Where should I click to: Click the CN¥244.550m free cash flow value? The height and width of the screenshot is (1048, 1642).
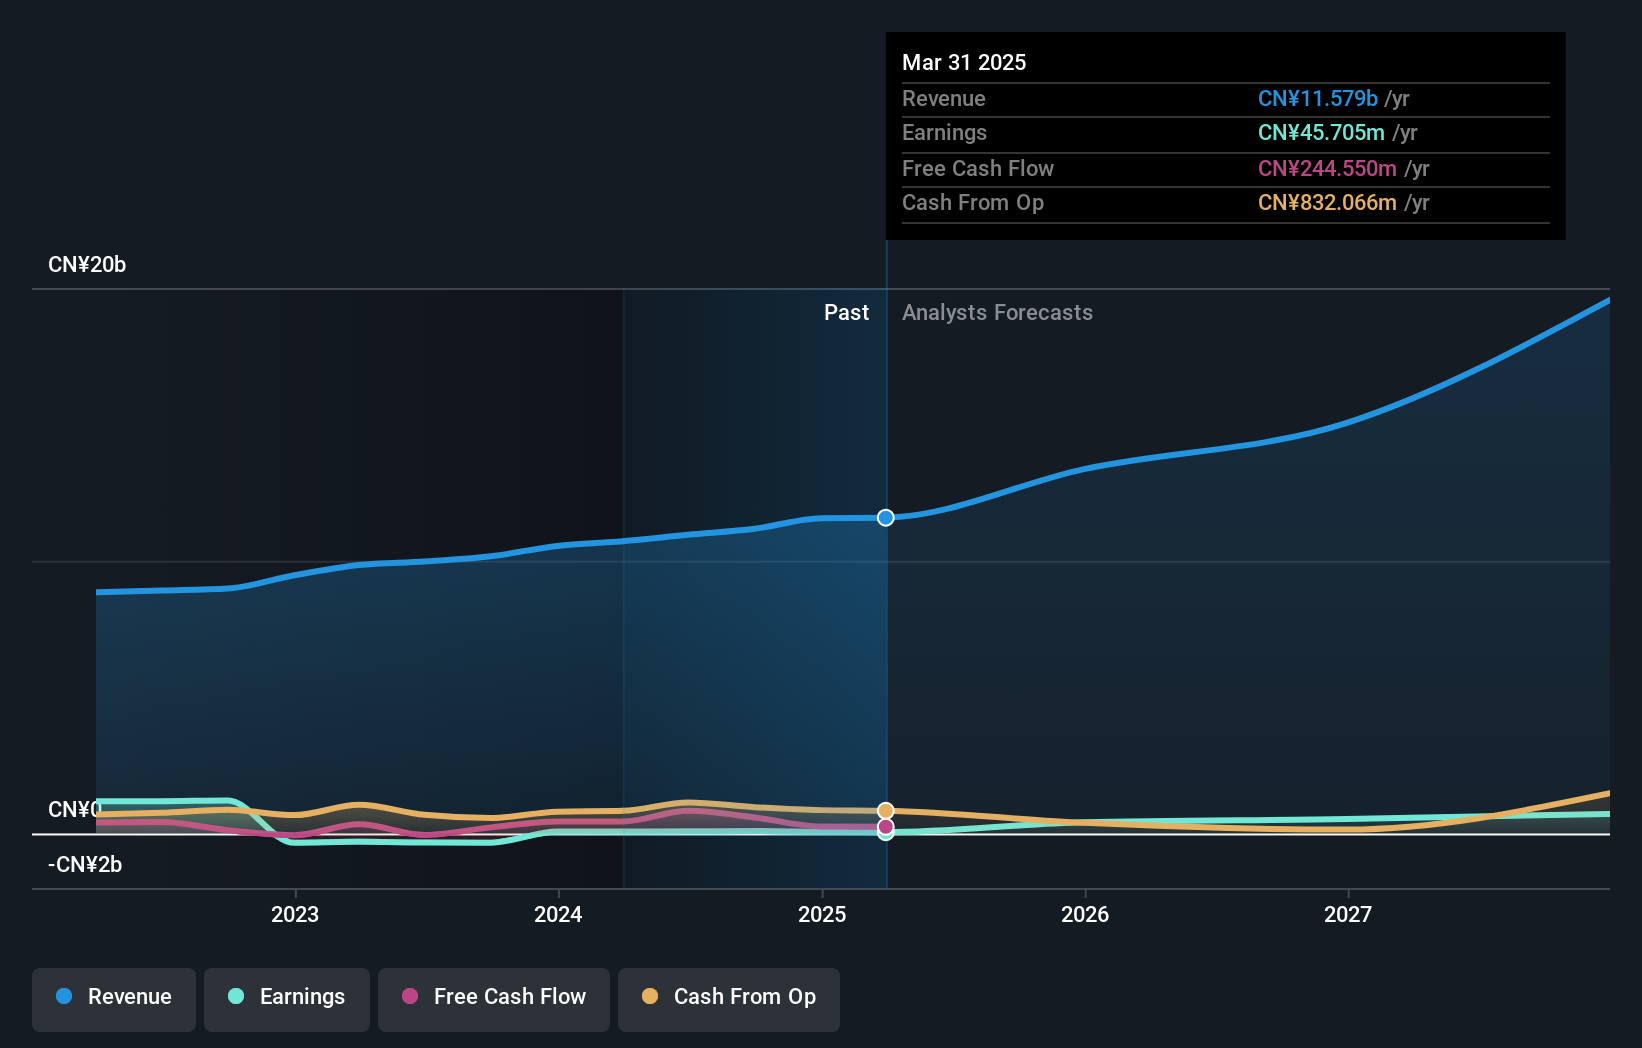coord(1327,168)
